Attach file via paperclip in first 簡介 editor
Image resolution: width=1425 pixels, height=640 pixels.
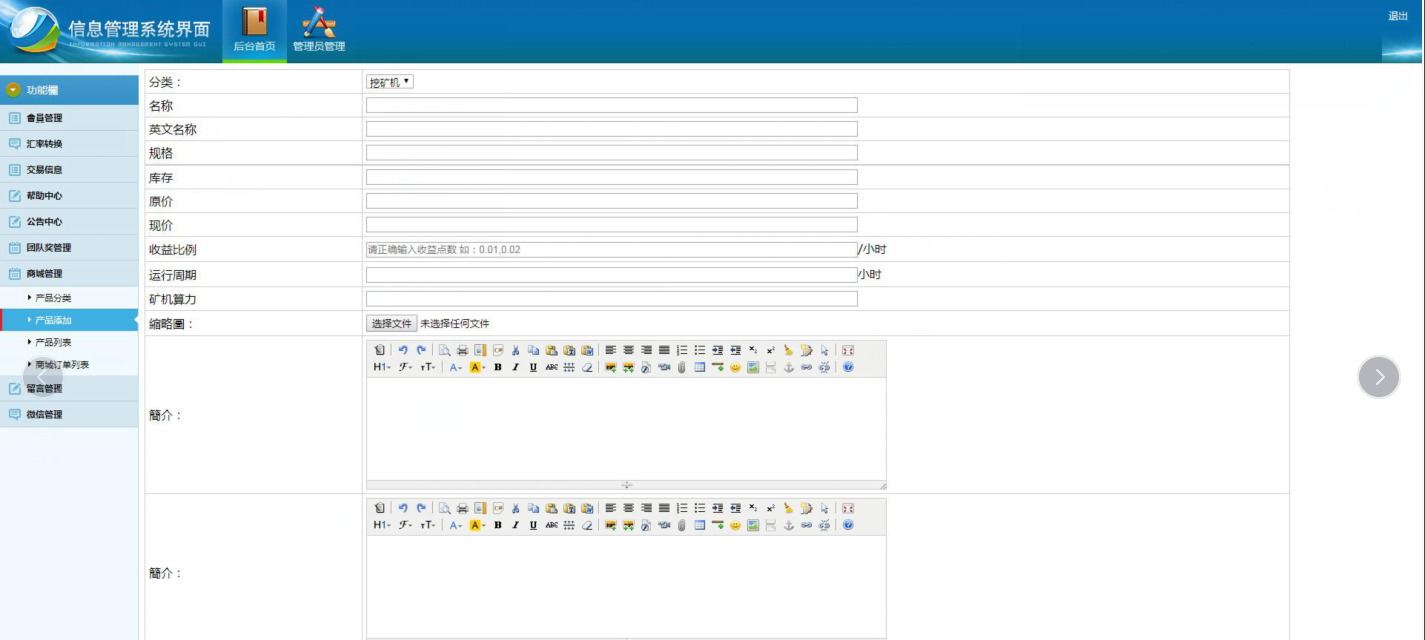682,367
